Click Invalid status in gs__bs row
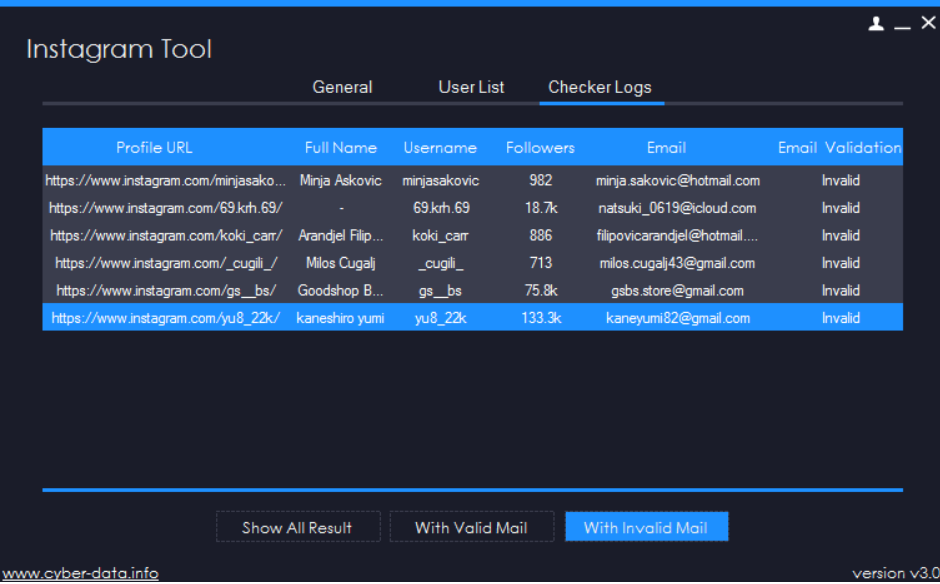Viewport: 940px width, 584px height. (840, 291)
